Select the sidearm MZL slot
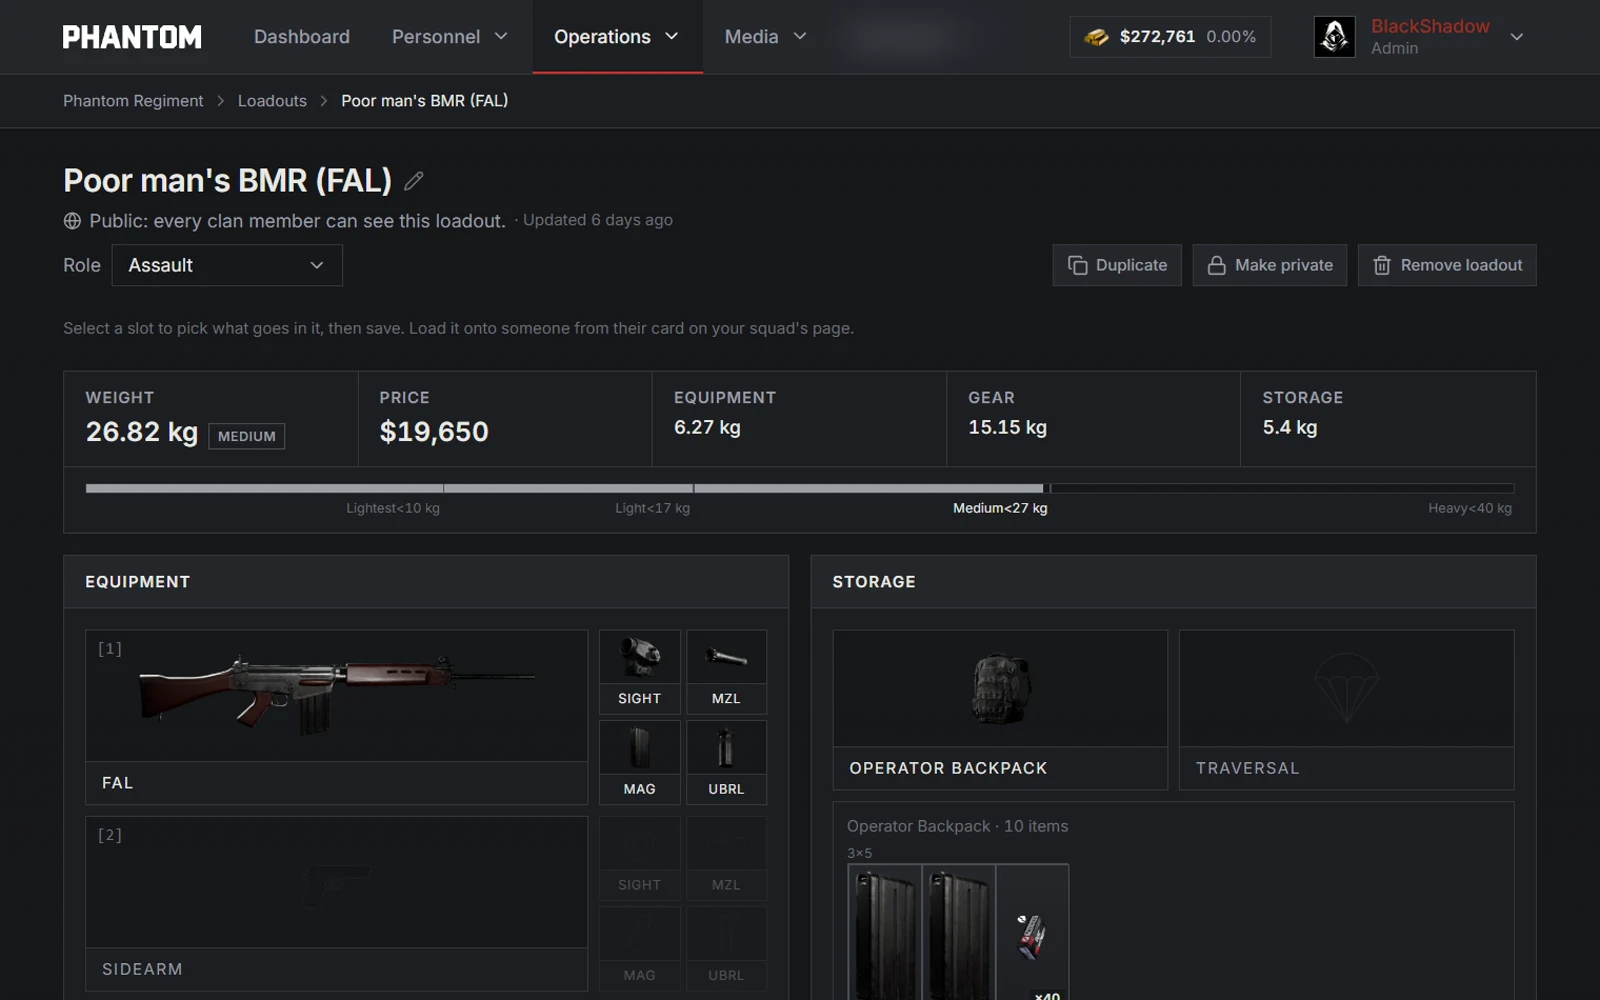Screen dimensions: 1600x1000 click(x=726, y=857)
